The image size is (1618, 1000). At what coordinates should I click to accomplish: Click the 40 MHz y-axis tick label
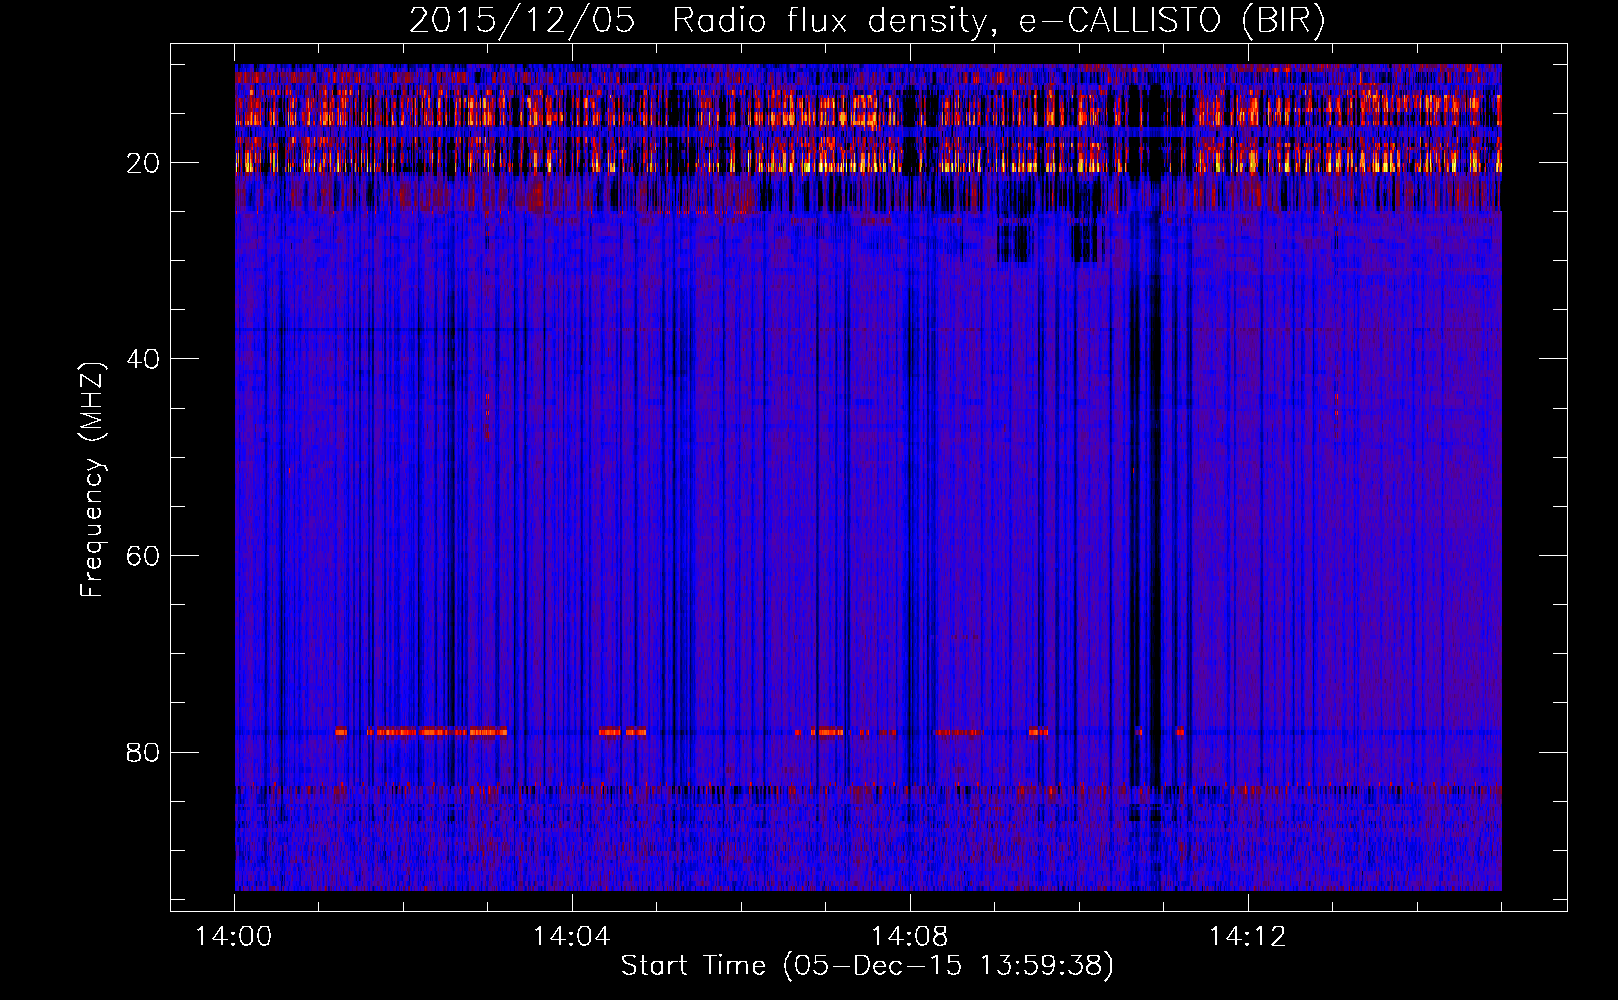(x=144, y=359)
